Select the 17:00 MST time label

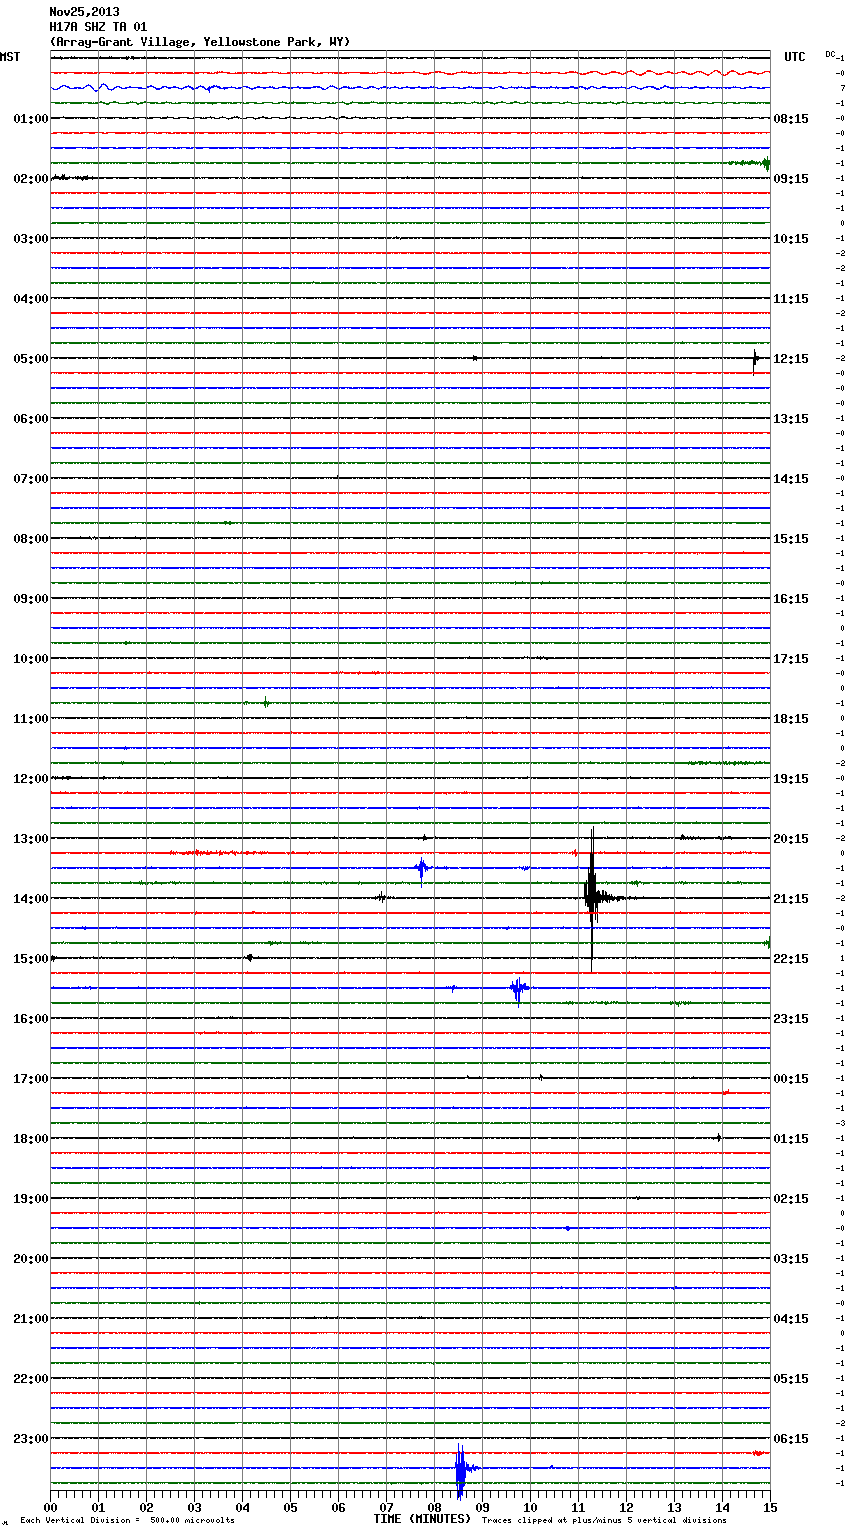(x=30, y=1079)
